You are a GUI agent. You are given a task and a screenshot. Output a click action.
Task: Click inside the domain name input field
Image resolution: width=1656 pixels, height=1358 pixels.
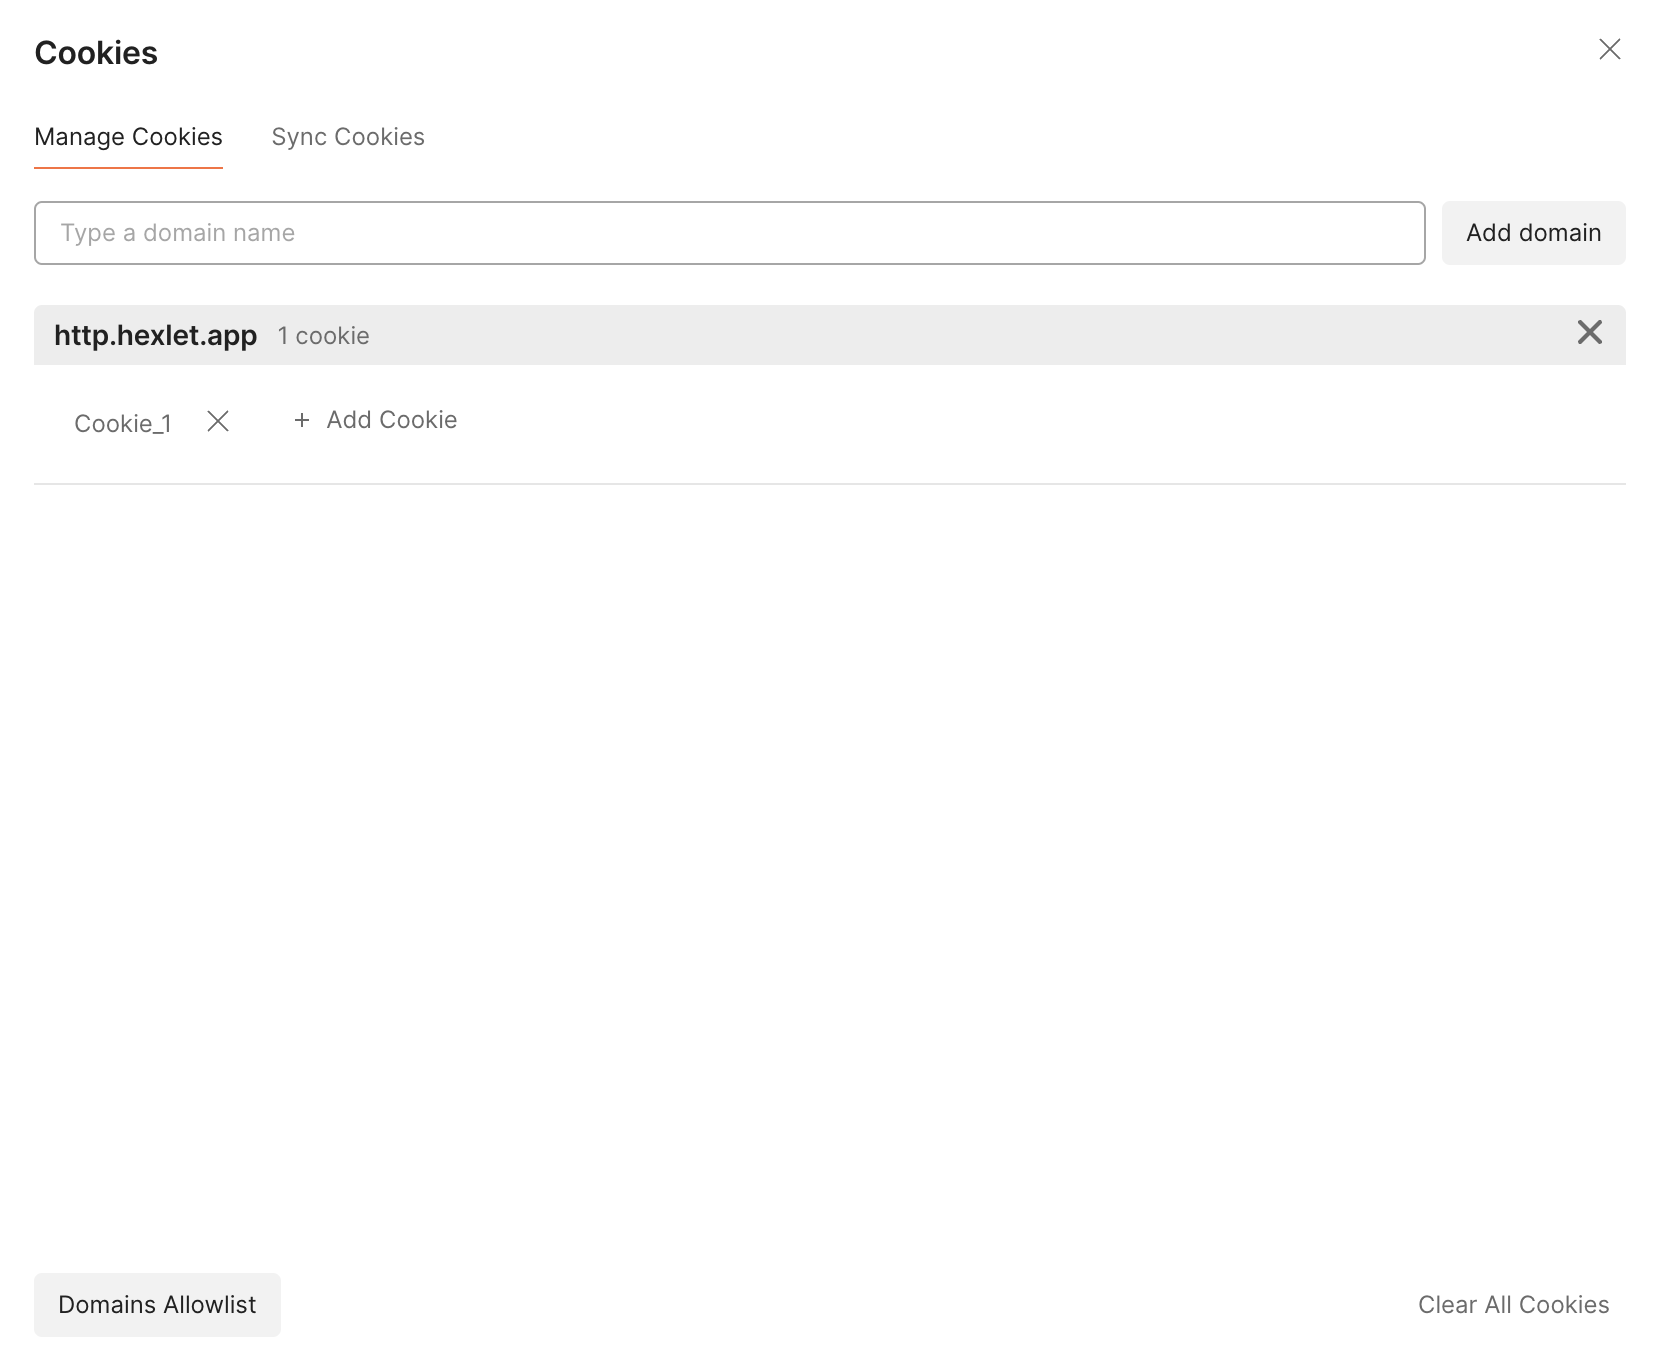(729, 232)
